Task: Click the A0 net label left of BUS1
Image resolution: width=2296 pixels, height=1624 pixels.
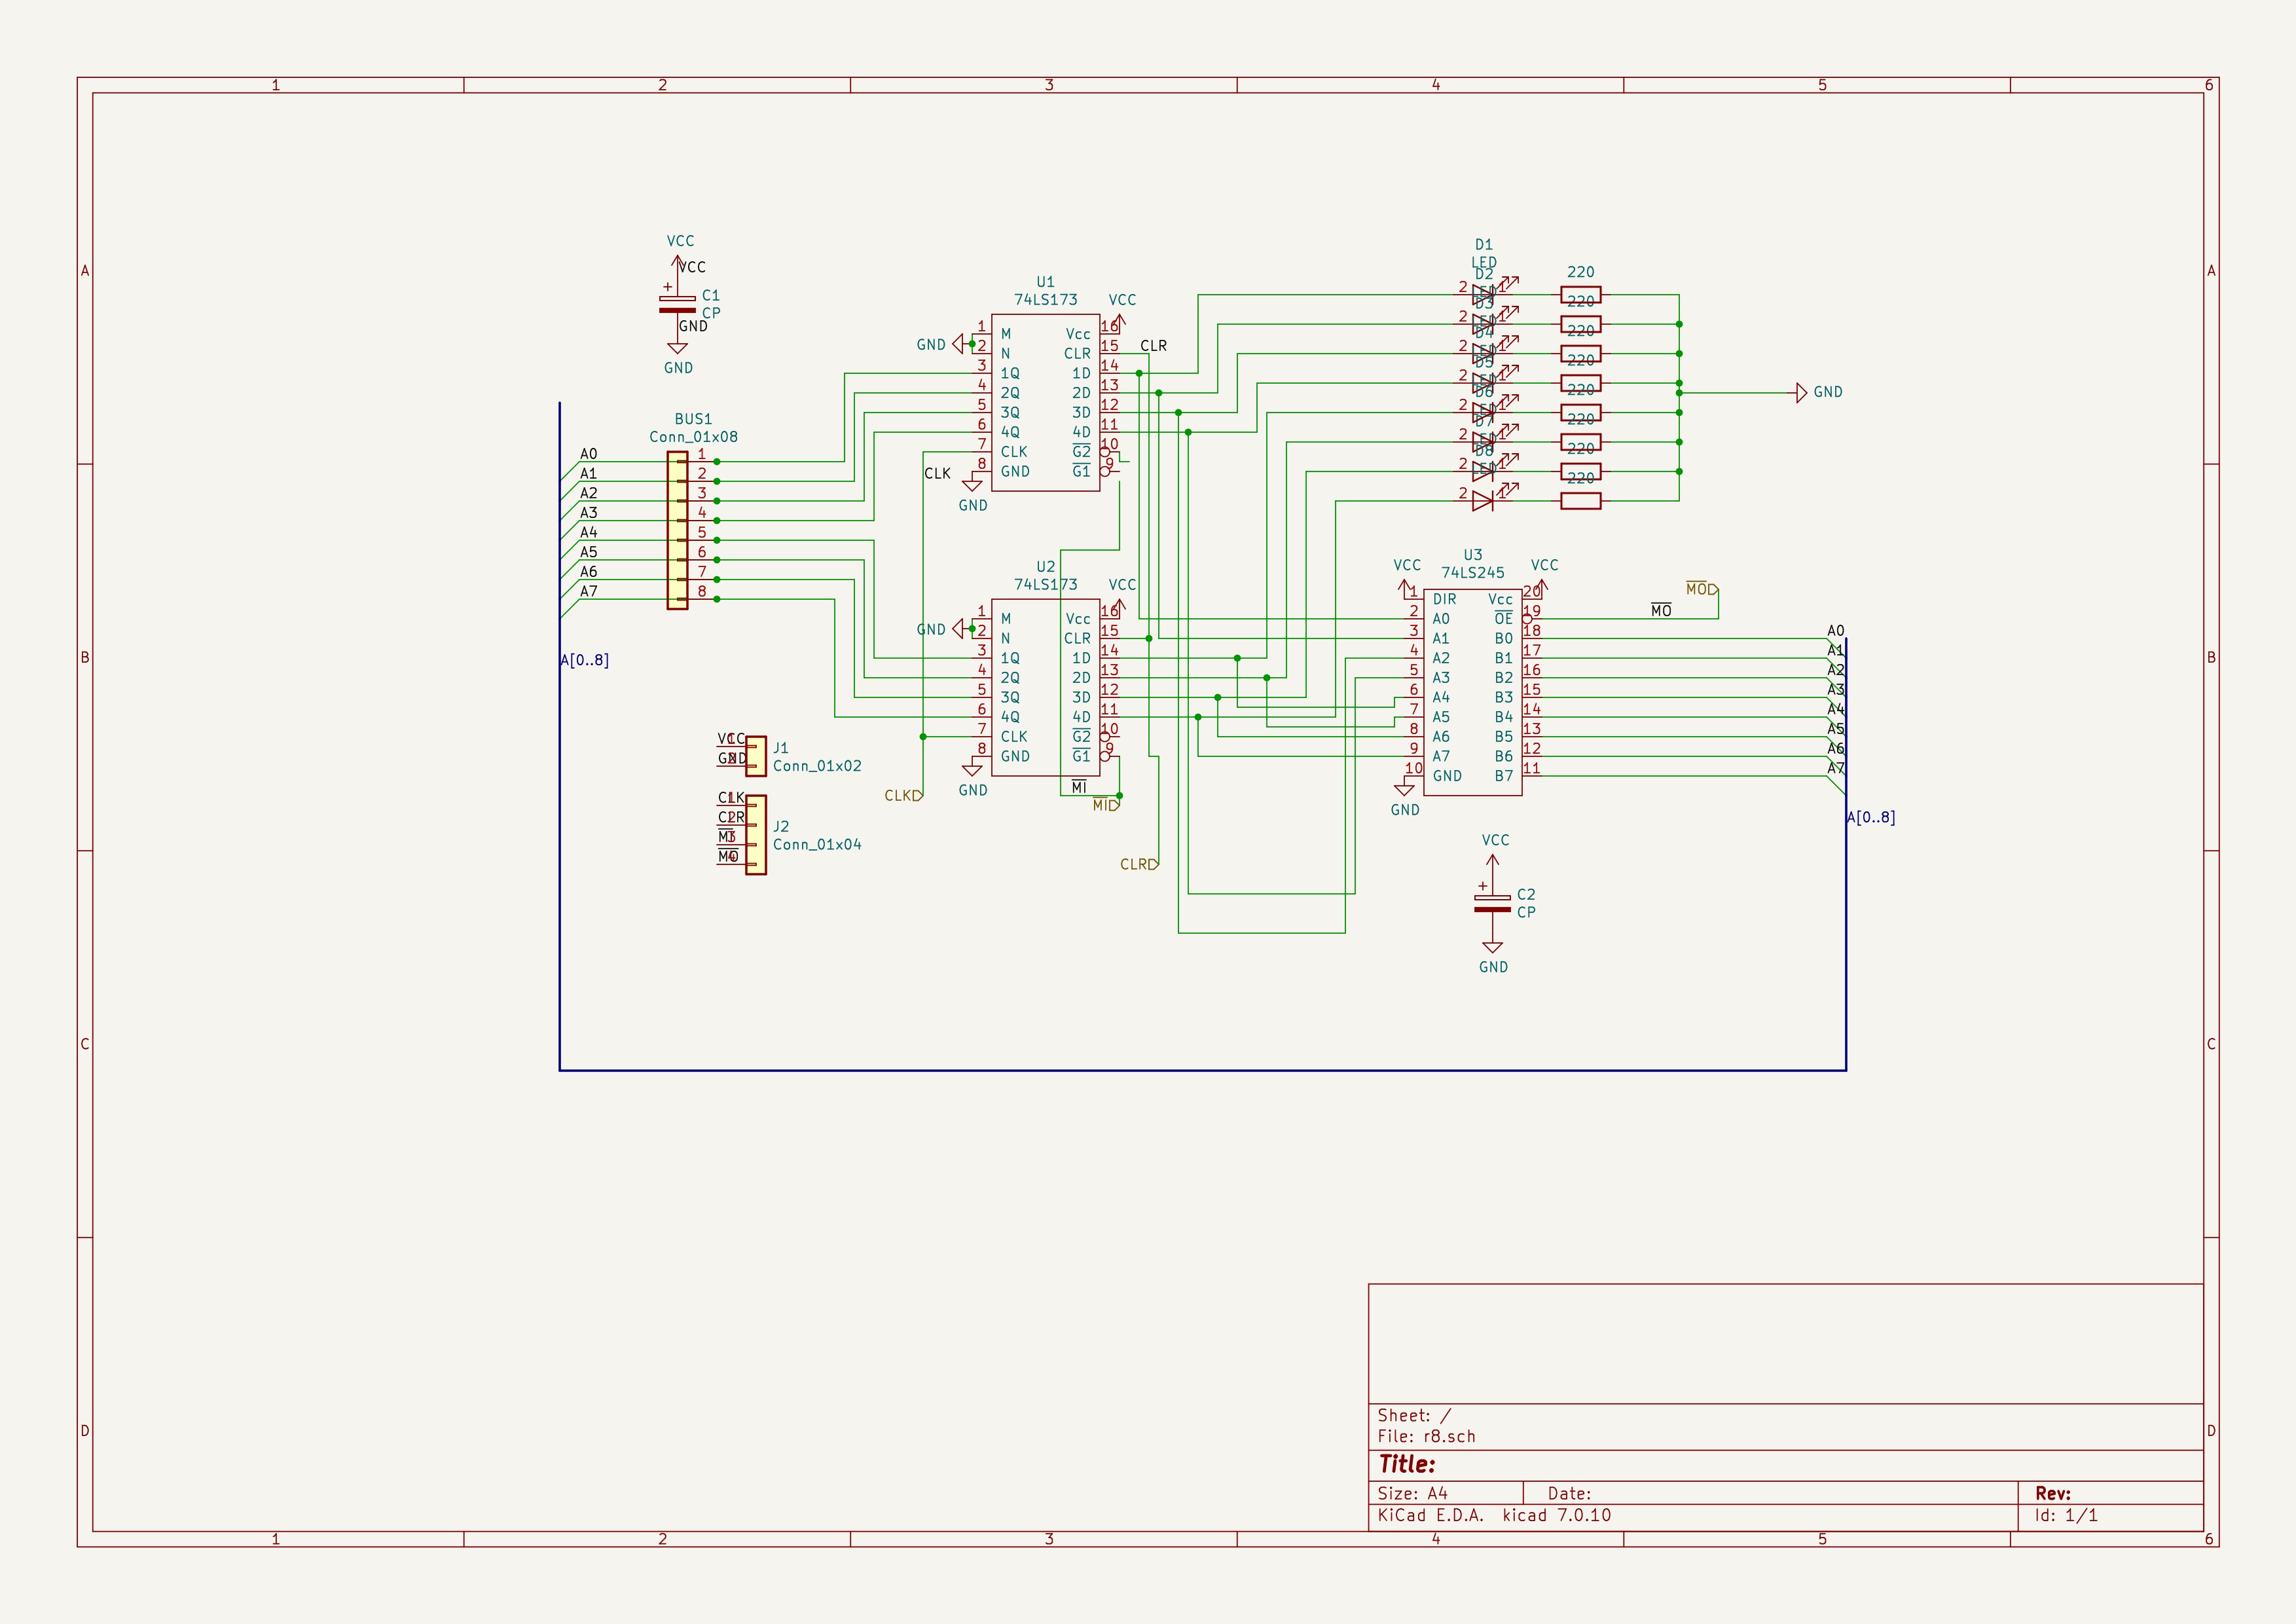Action: (x=589, y=454)
